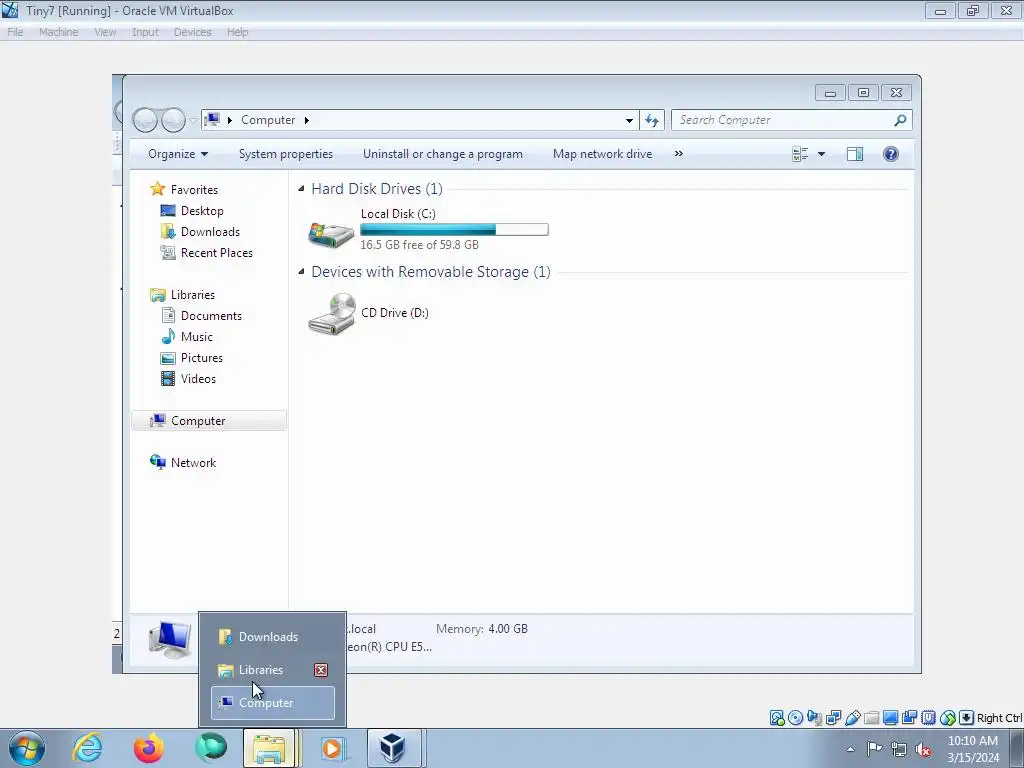Click the magnifier icon in search box

click(900, 120)
